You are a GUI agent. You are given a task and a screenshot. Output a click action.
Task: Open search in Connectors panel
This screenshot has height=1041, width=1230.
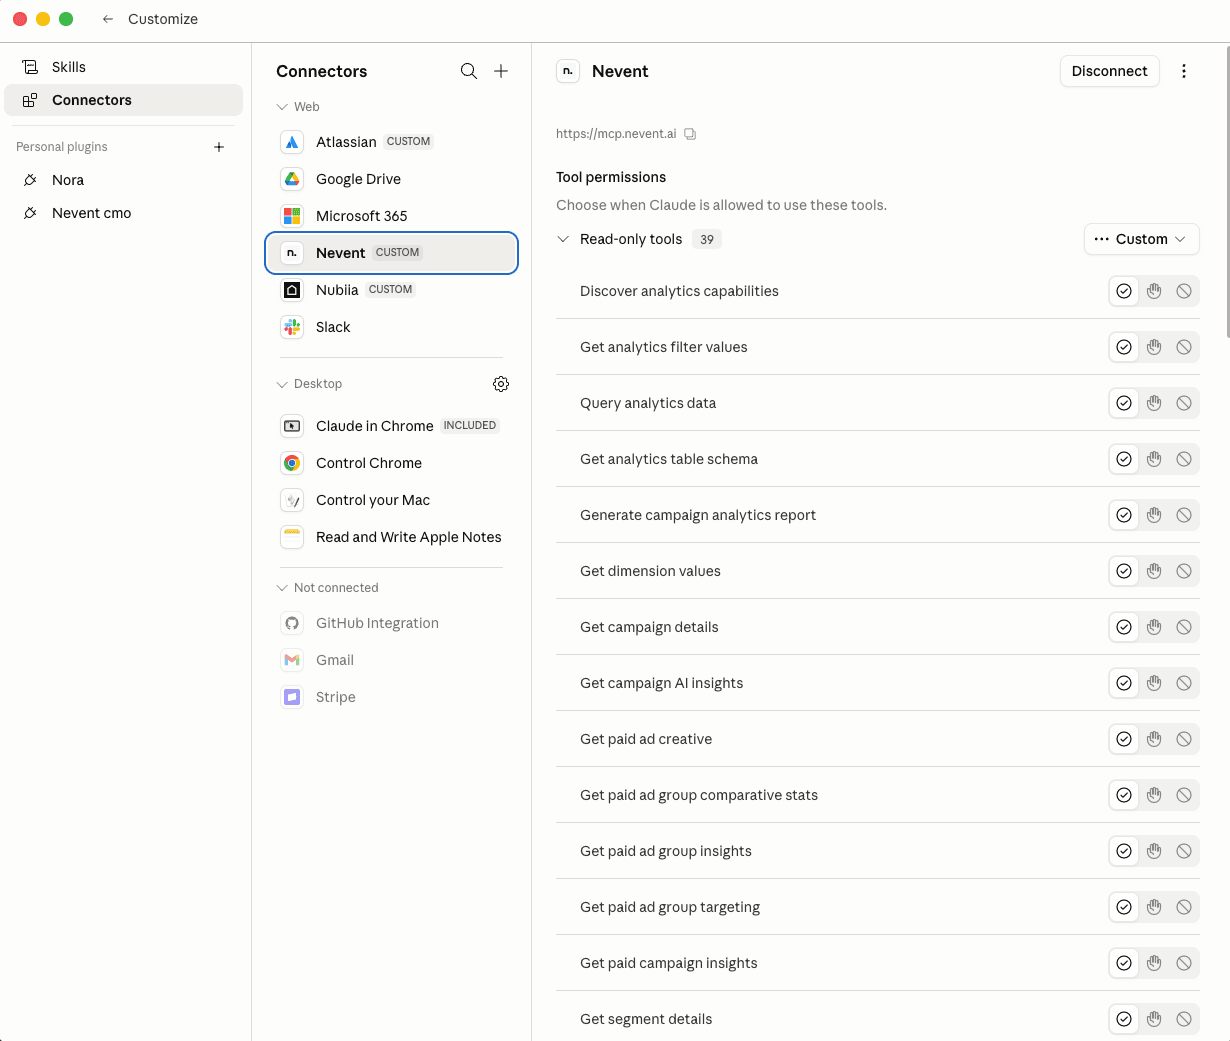tap(468, 71)
